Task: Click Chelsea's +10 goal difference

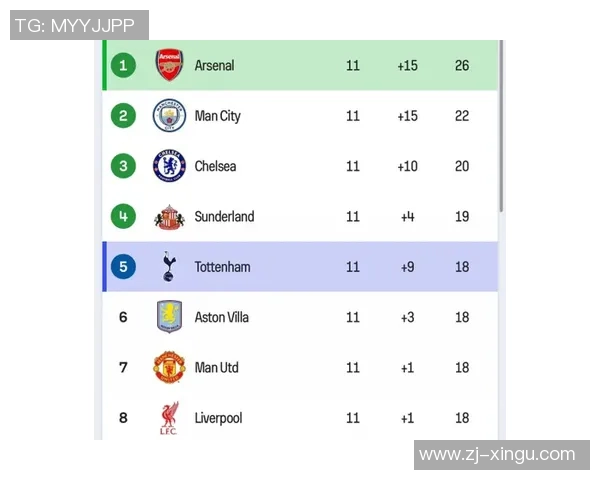Action: (407, 166)
